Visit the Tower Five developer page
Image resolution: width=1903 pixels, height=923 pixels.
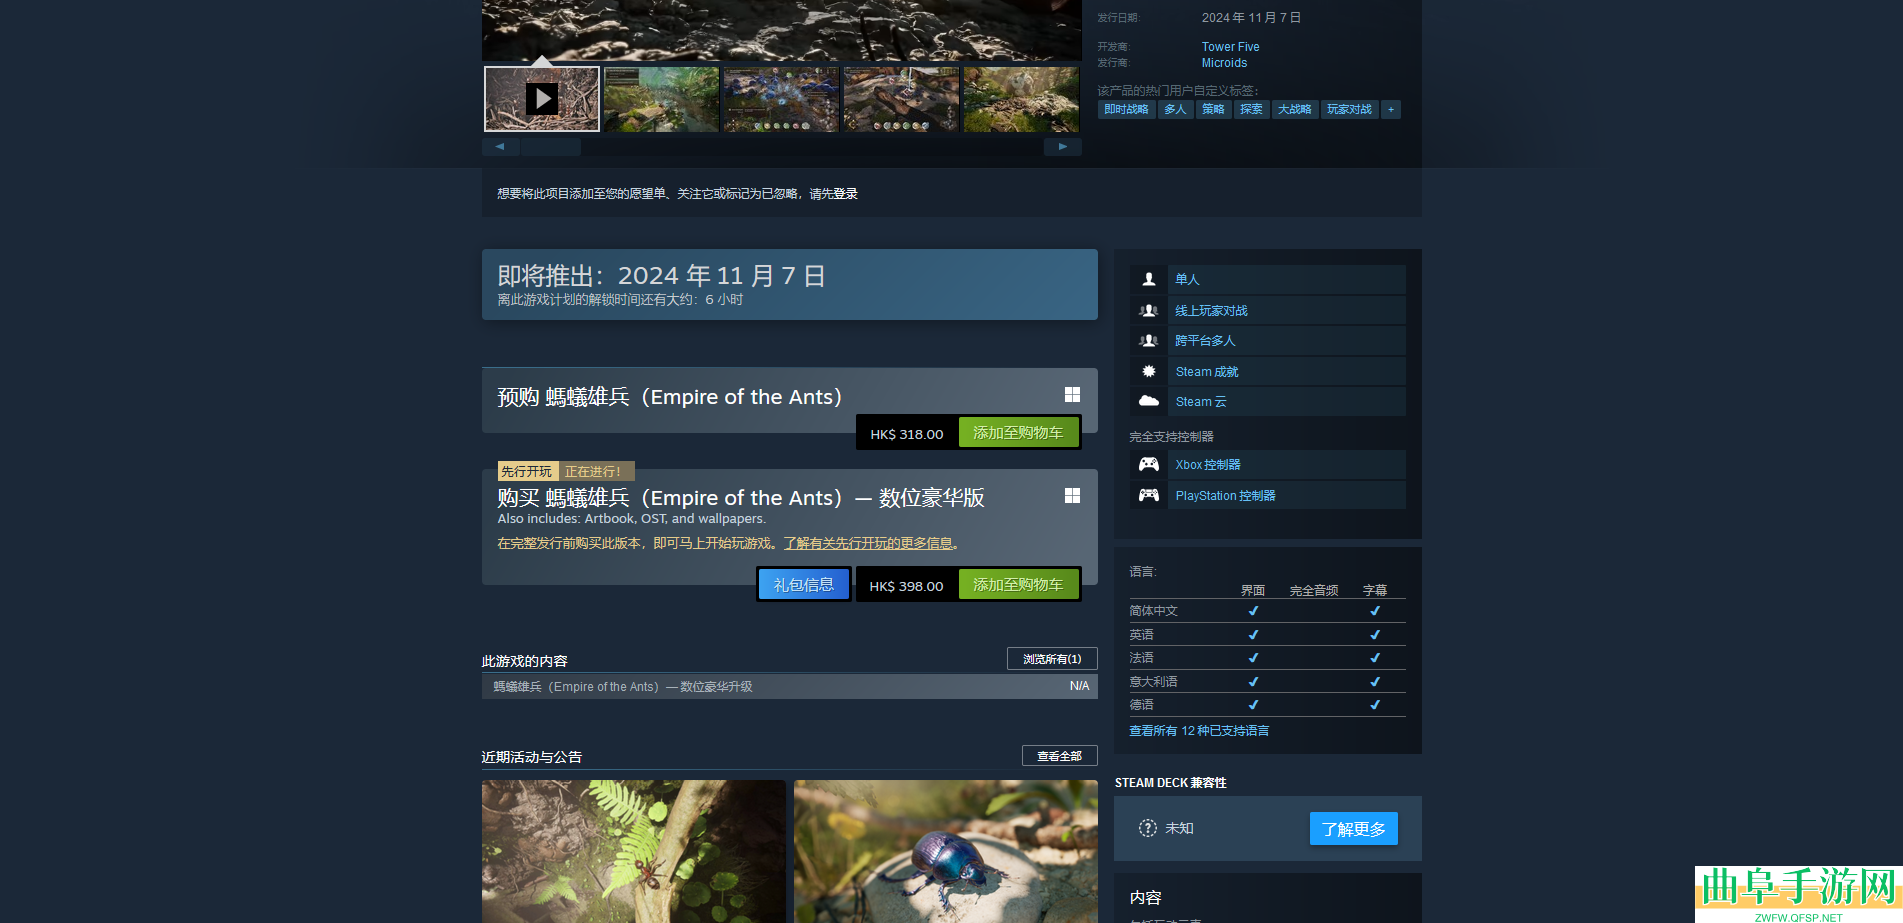point(1230,46)
